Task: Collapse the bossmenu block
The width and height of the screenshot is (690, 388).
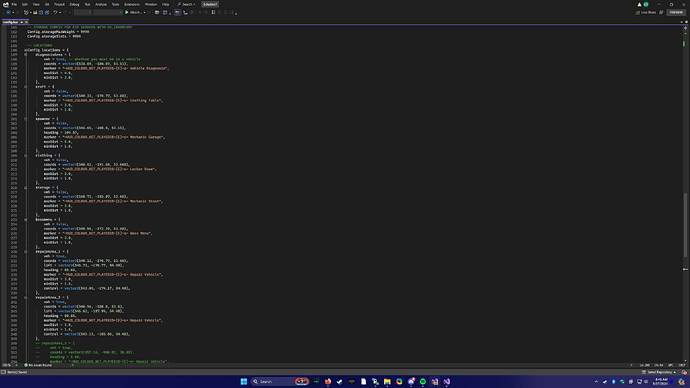Action: coord(26,220)
